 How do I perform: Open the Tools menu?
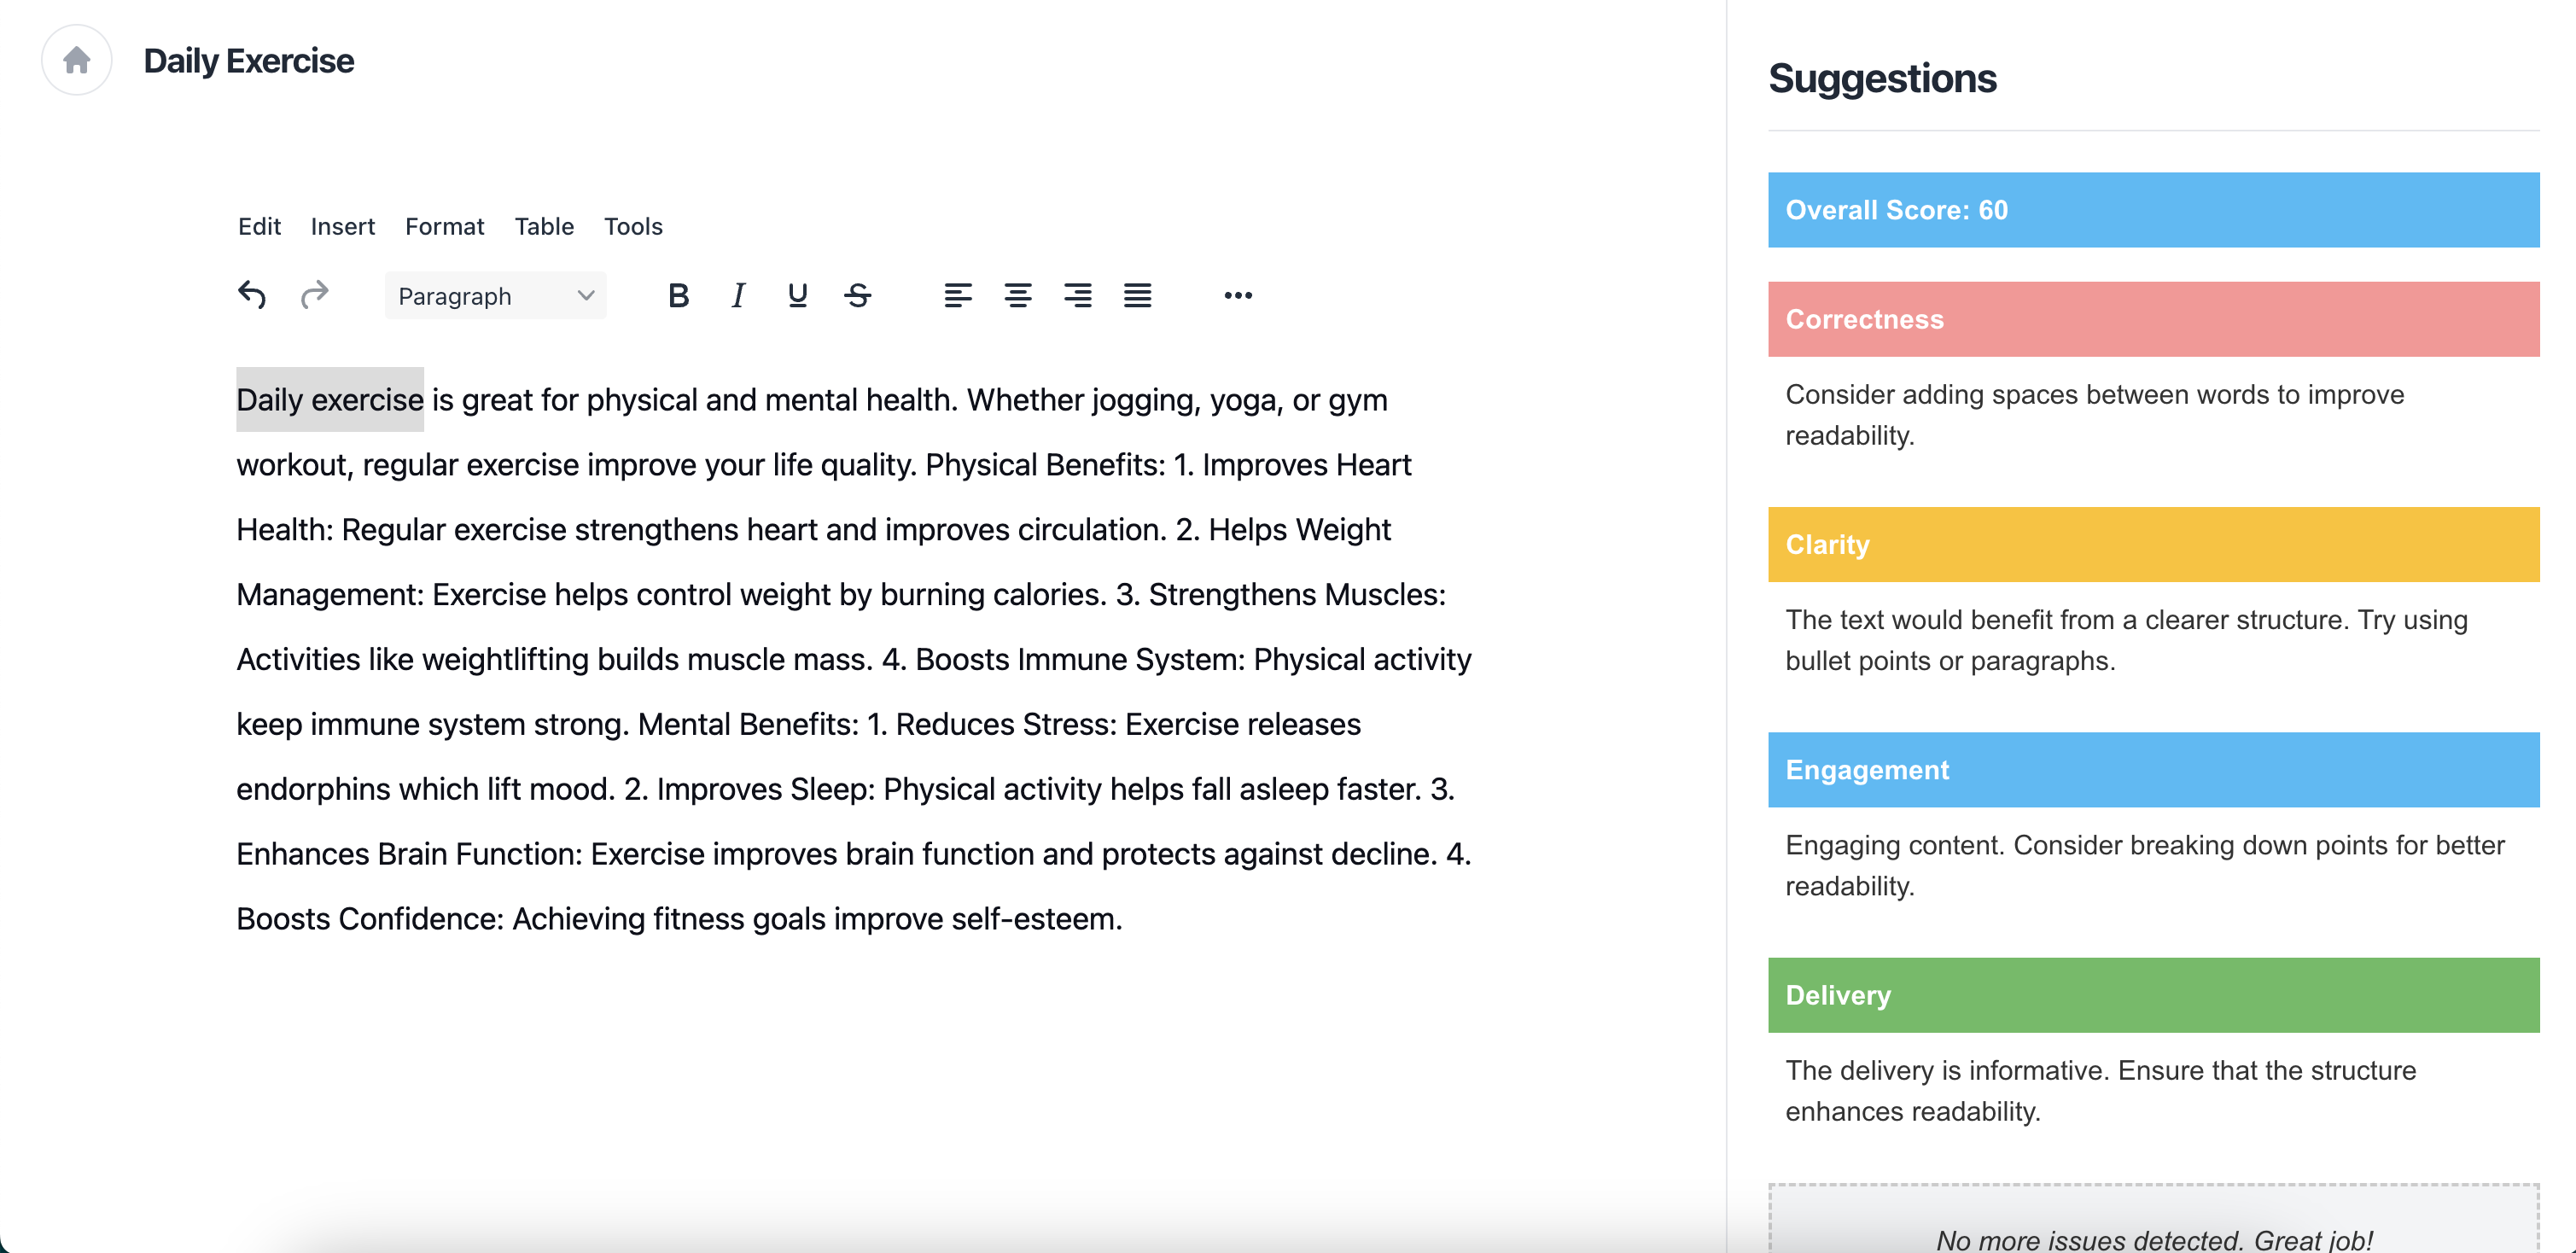tap(633, 227)
